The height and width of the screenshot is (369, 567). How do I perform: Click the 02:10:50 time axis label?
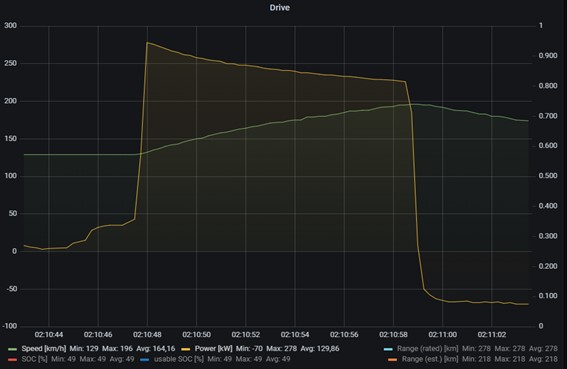tap(196, 335)
